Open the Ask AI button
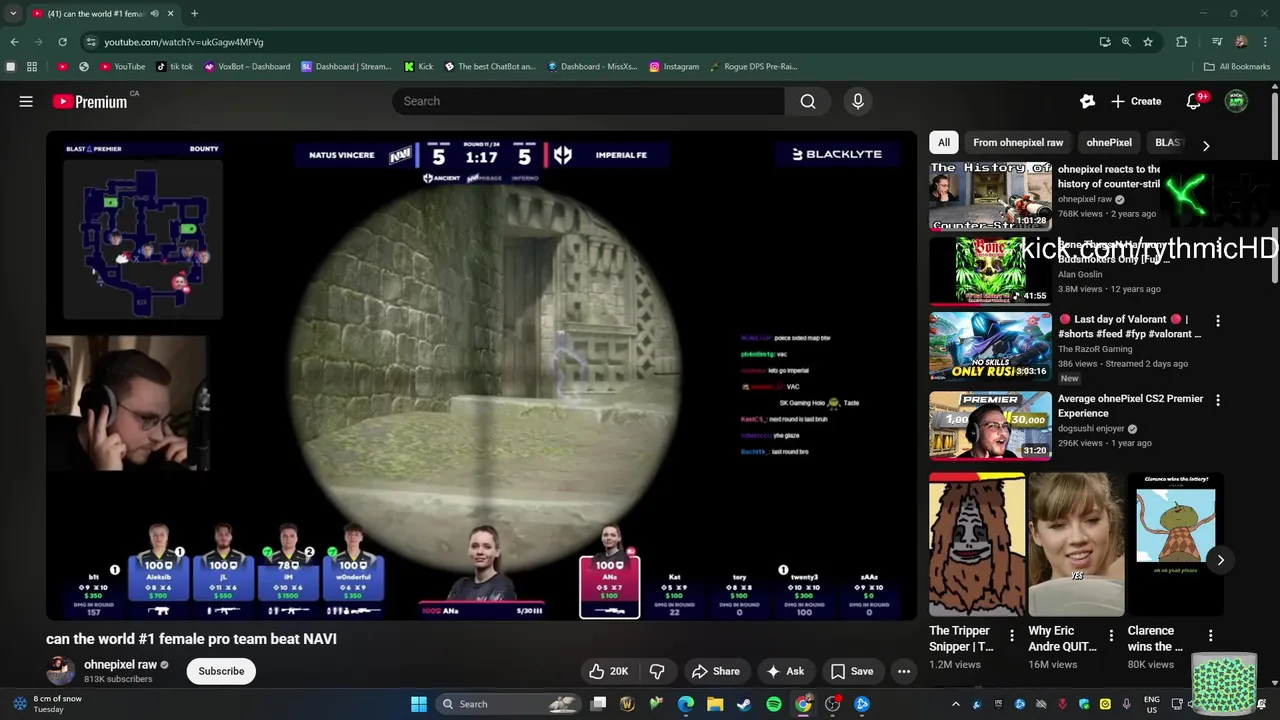The width and height of the screenshot is (1280, 720). point(785,671)
